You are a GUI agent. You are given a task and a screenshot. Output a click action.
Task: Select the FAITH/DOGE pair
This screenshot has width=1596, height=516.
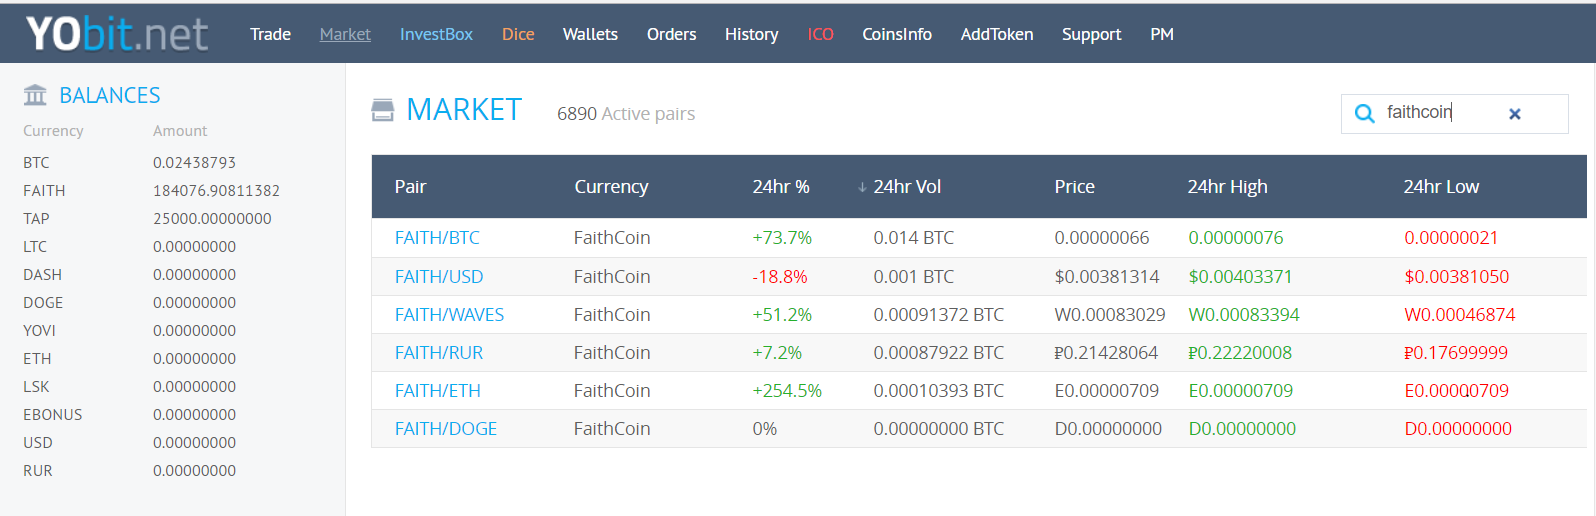click(446, 429)
